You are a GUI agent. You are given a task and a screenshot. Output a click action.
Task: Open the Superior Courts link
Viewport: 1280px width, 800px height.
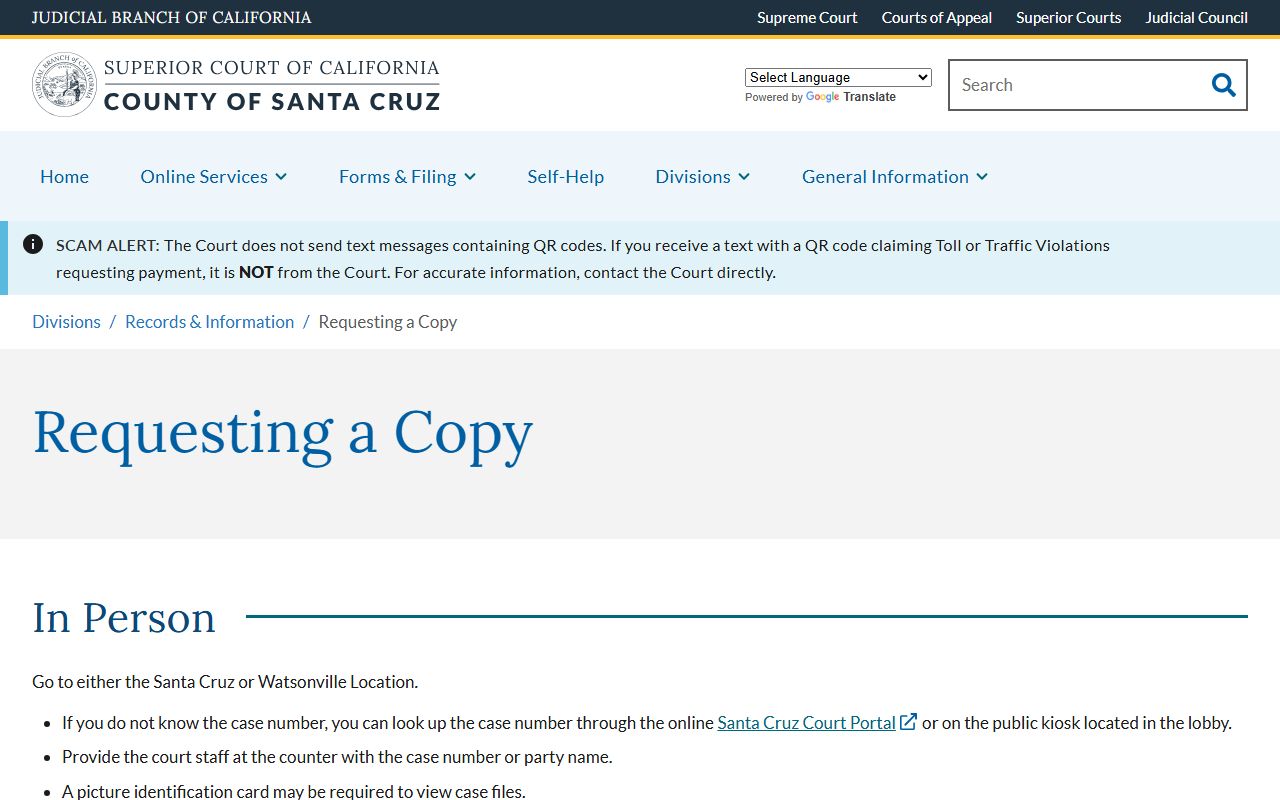click(x=1068, y=17)
